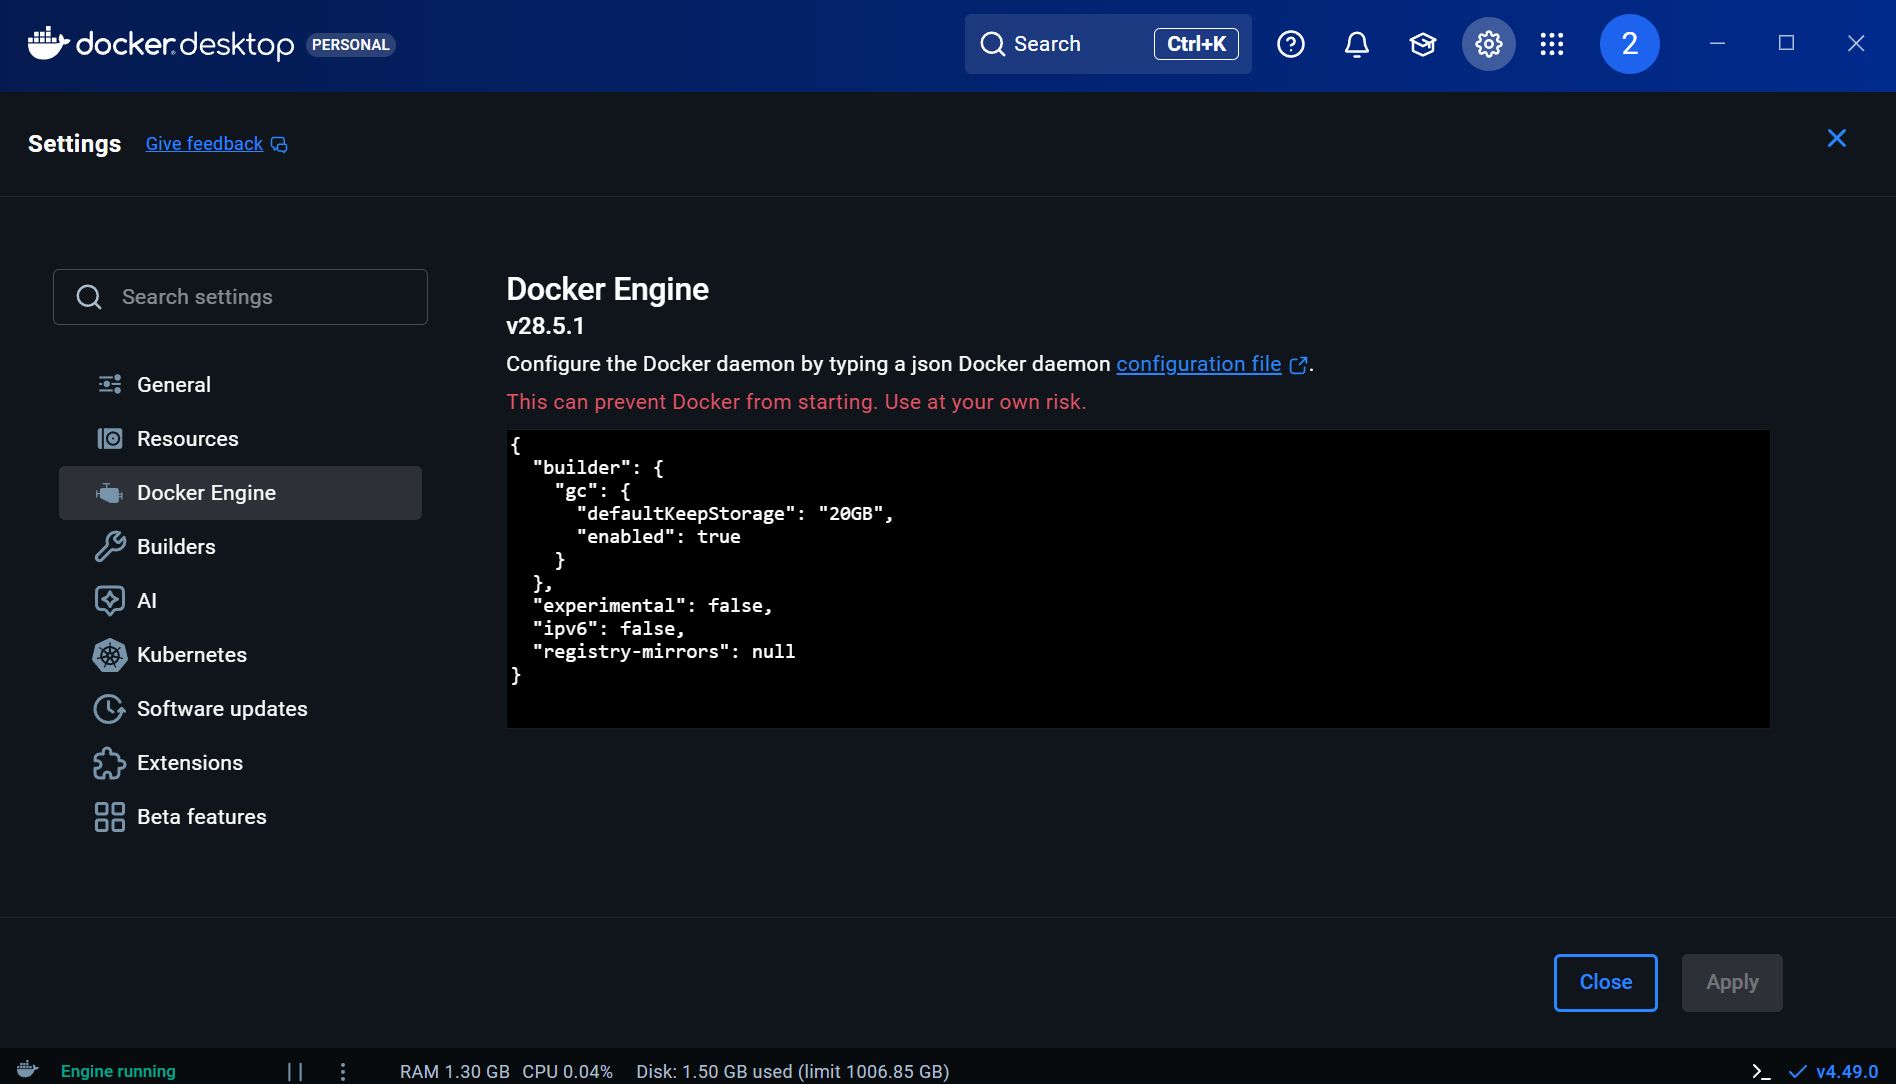The height and width of the screenshot is (1084, 1896).
Task: Open a terminal from the status bar icon
Action: [x=1760, y=1070]
